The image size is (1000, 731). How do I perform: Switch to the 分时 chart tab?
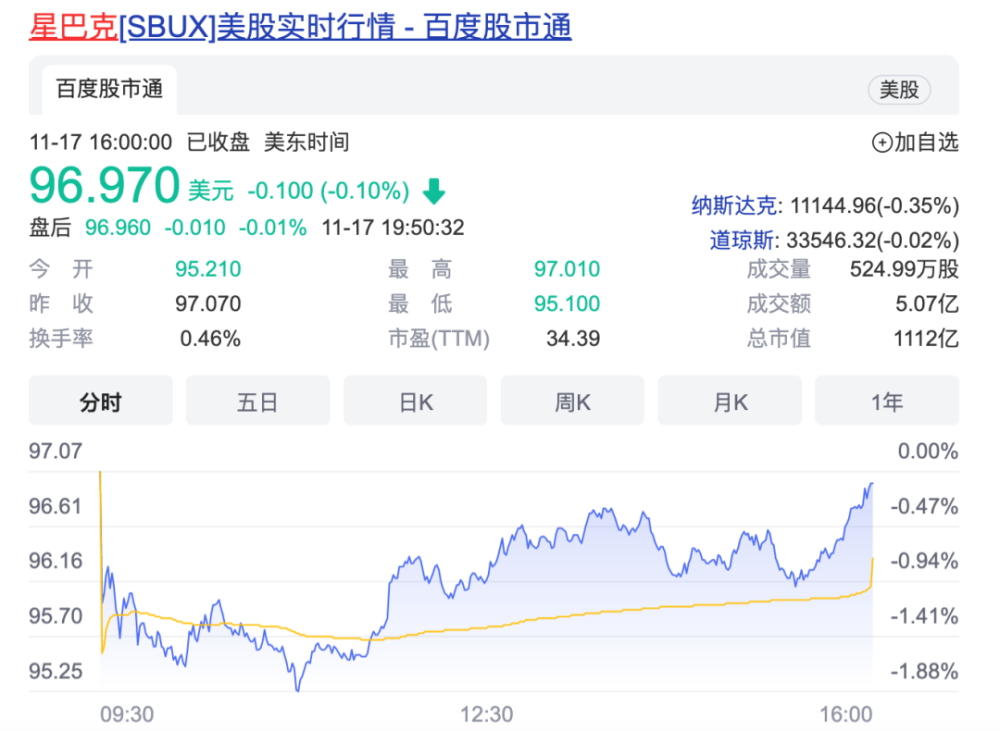pos(101,402)
